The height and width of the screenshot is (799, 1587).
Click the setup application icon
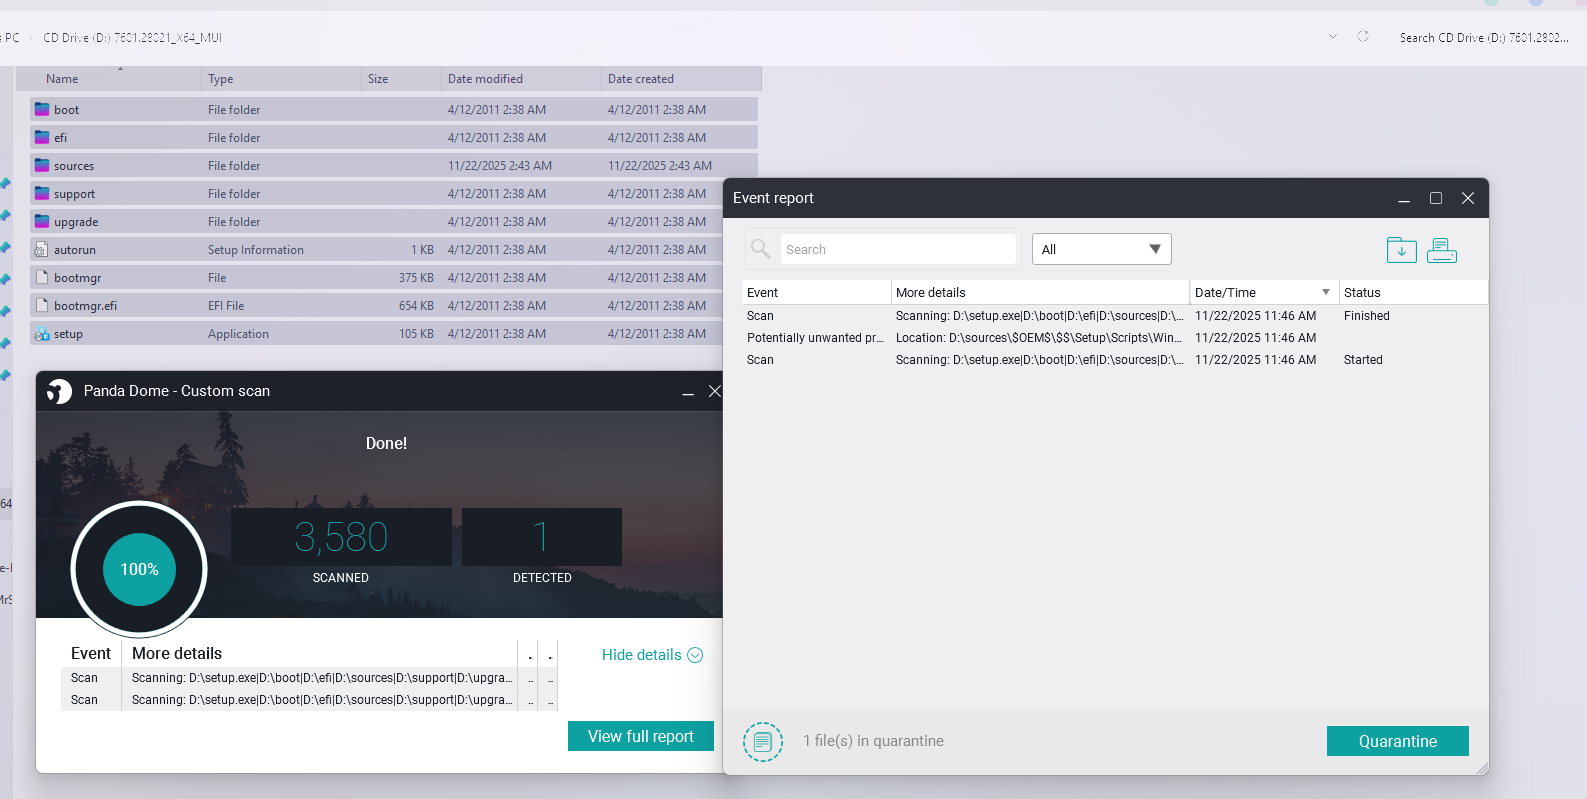[x=42, y=333]
